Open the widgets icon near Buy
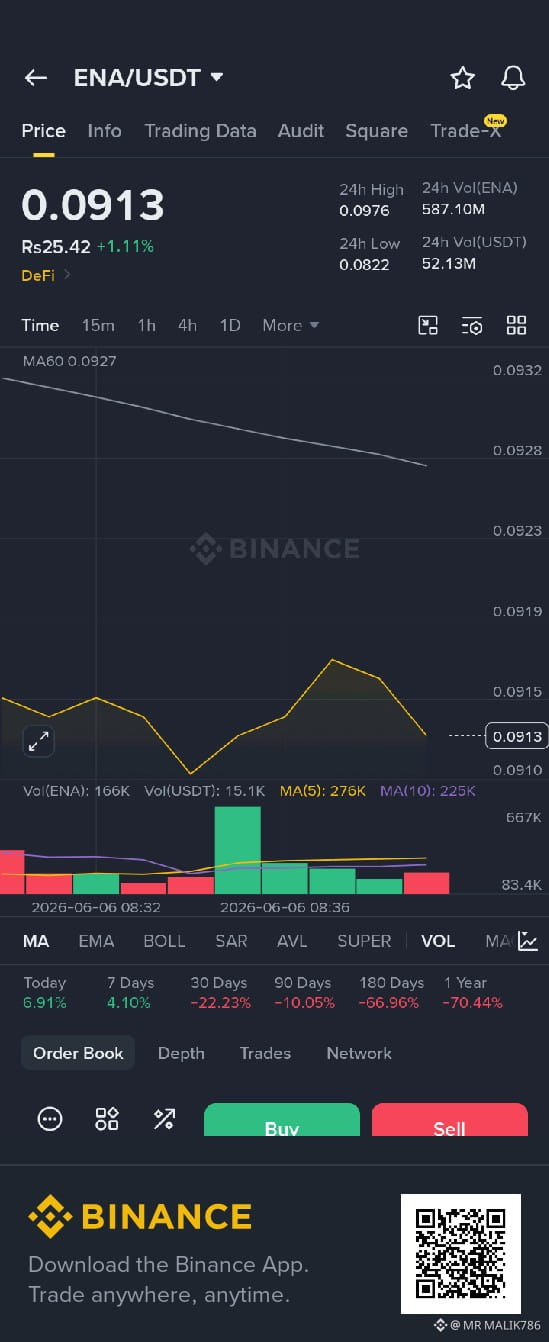This screenshot has height=1342, width=549. point(107,1119)
